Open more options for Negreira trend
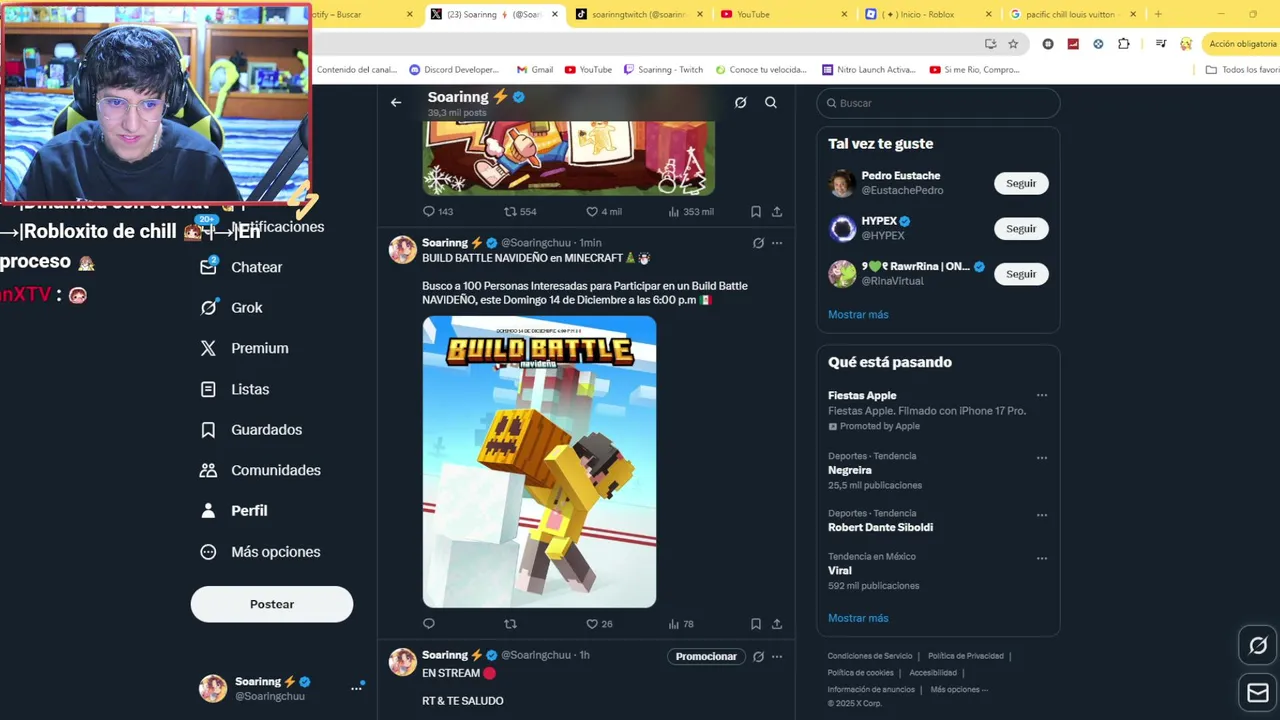1280x720 pixels. click(1042, 458)
